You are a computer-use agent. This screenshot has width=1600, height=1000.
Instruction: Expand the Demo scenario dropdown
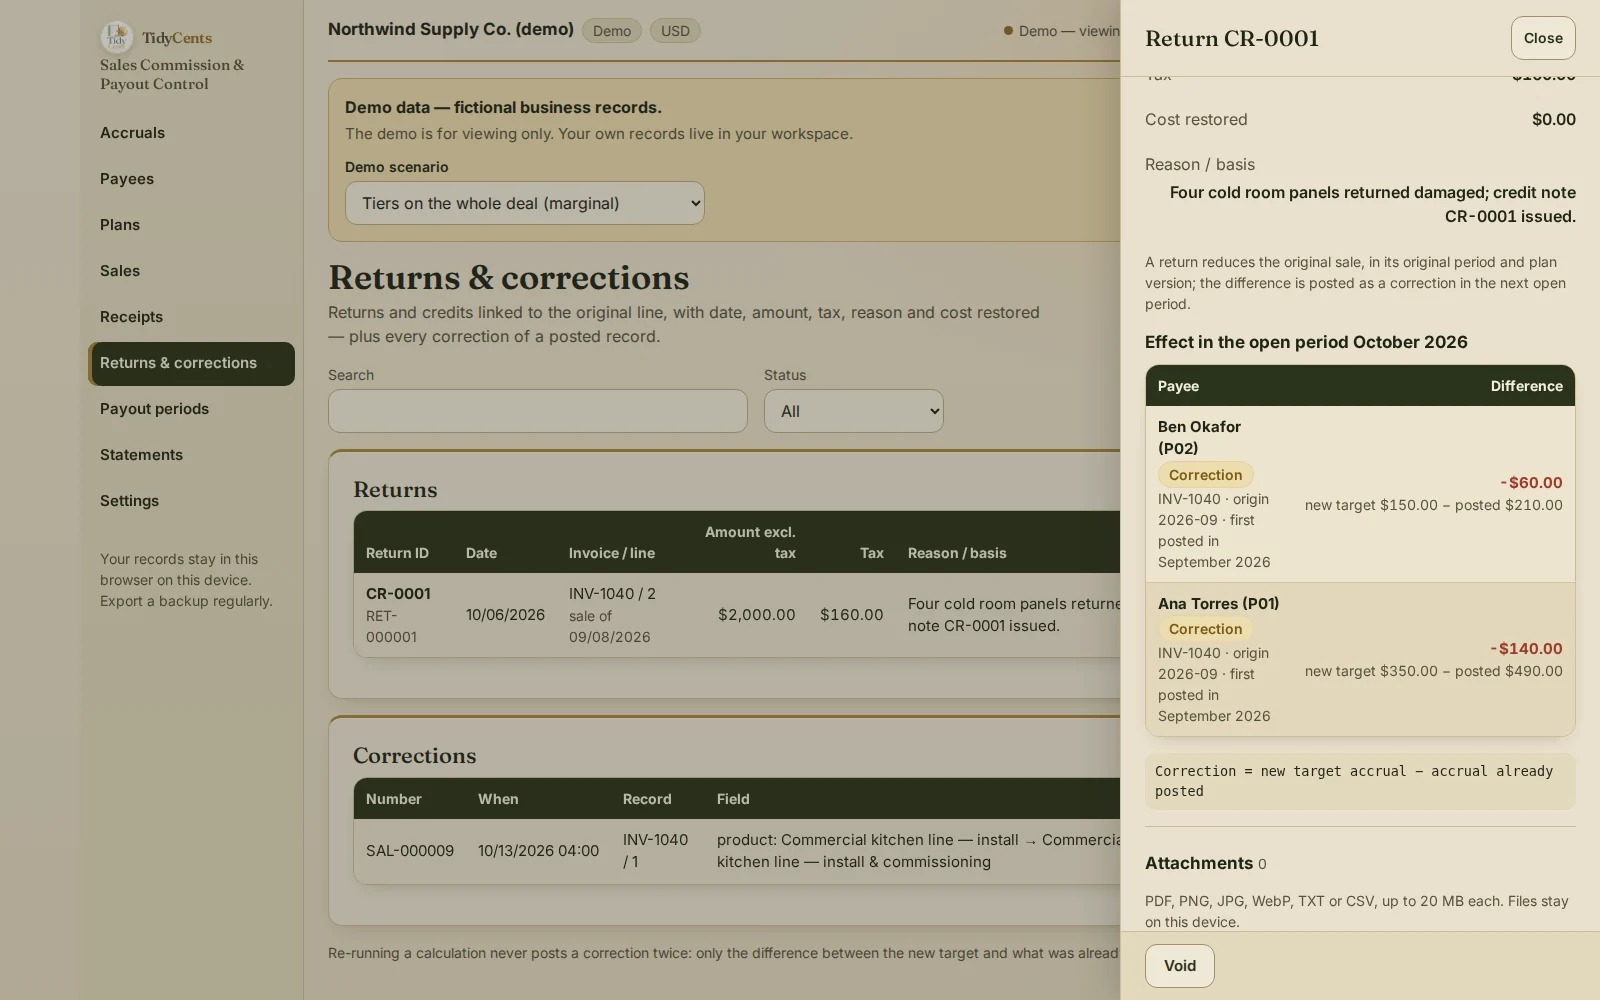coord(524,203)
